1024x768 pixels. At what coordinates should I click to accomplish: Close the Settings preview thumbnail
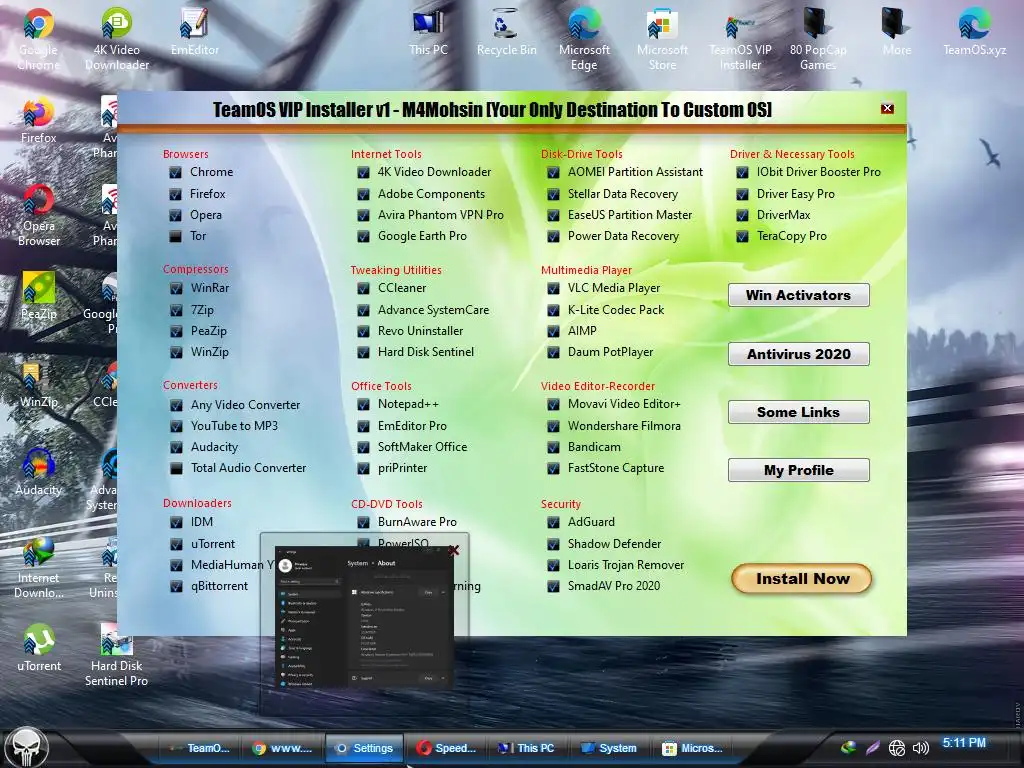pyautogui.click(x=454, y=550)
